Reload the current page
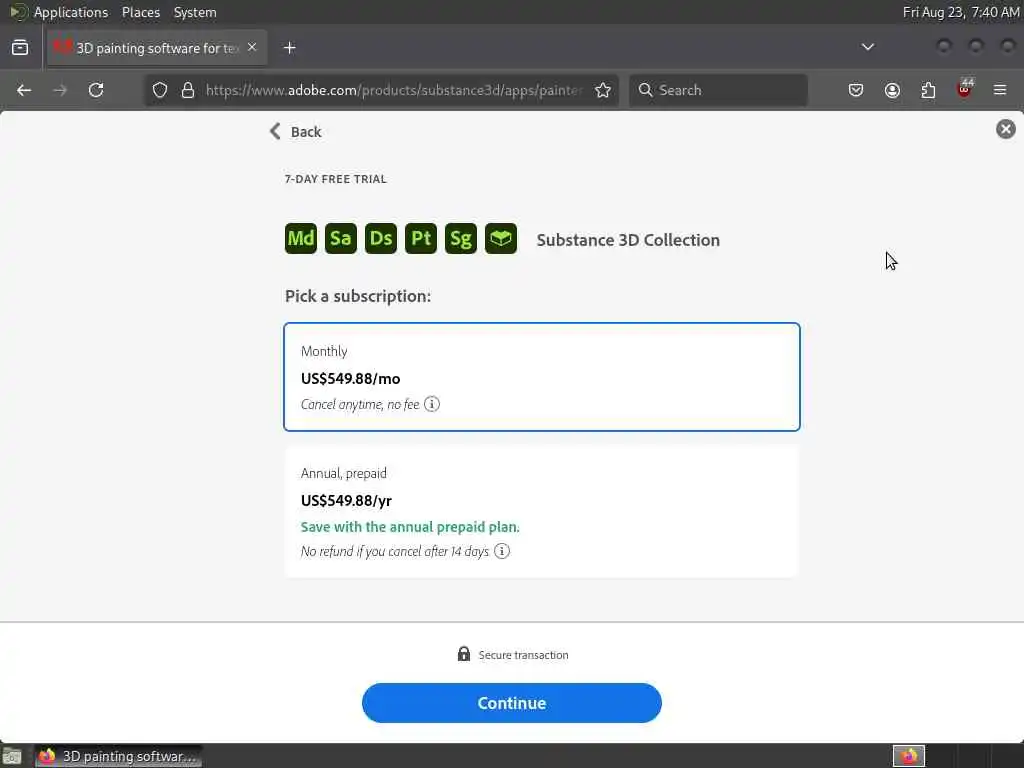The image size is (1024, 768). click(96, 90)
